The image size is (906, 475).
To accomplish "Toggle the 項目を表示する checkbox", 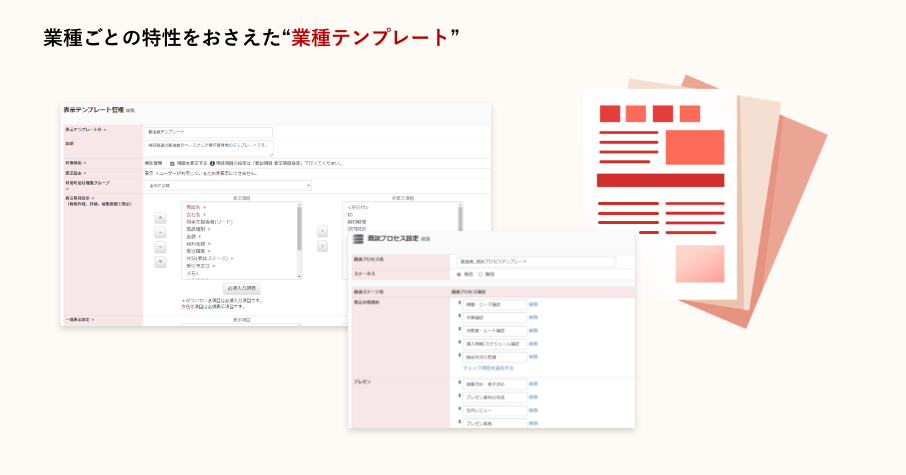I will (172, 162).
